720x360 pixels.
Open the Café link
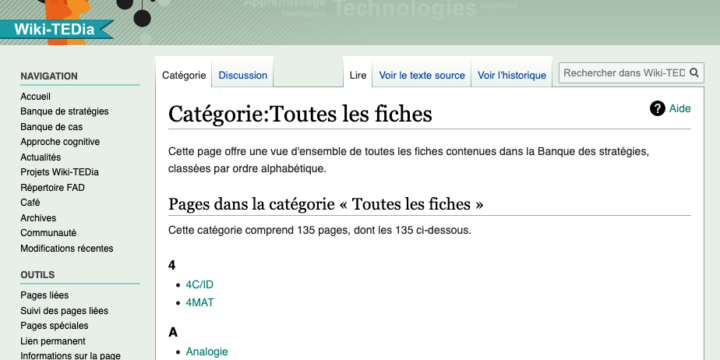click(30, 202)
